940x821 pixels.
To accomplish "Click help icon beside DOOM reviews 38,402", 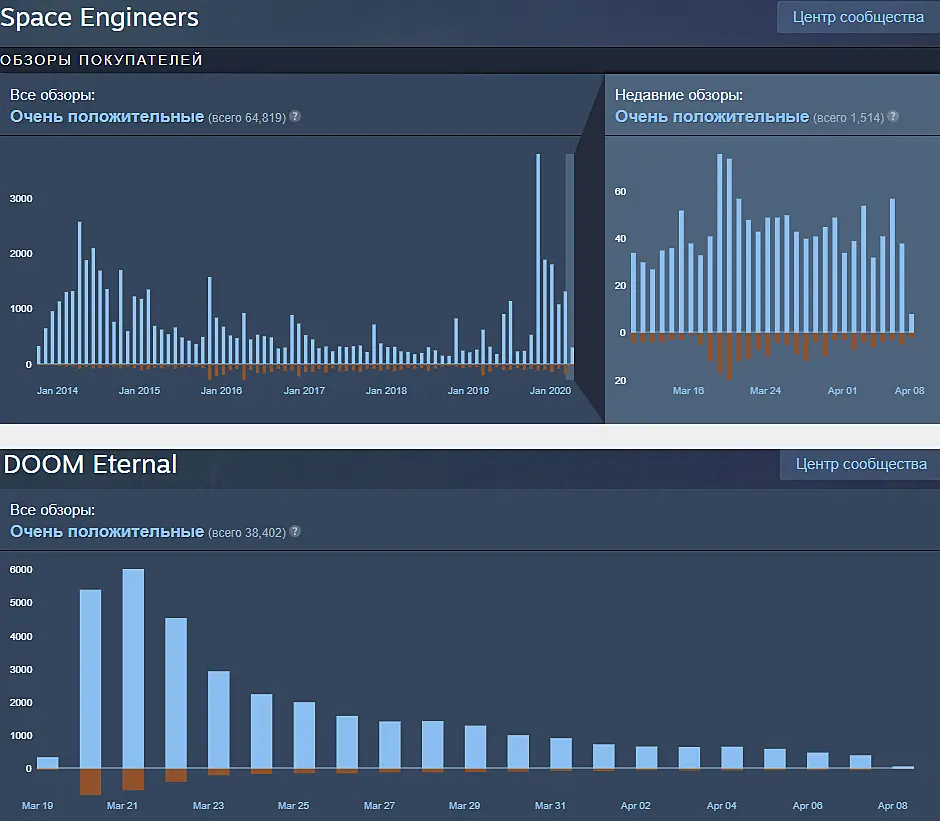I will (x=295, y=531).
